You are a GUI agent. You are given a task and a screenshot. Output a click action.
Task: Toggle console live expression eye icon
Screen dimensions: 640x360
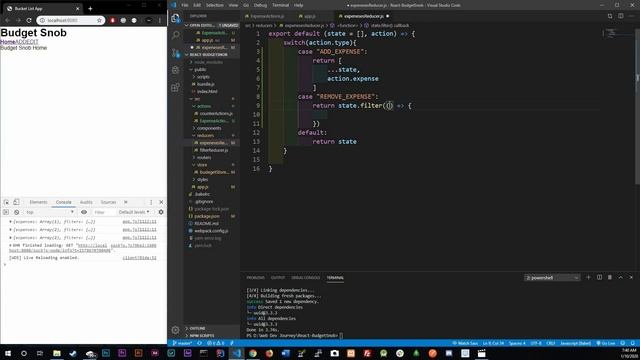tap(84, 212)
